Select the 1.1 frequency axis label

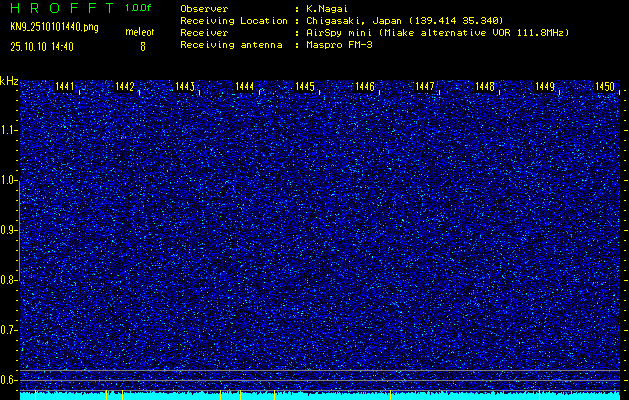click(9, 130)
